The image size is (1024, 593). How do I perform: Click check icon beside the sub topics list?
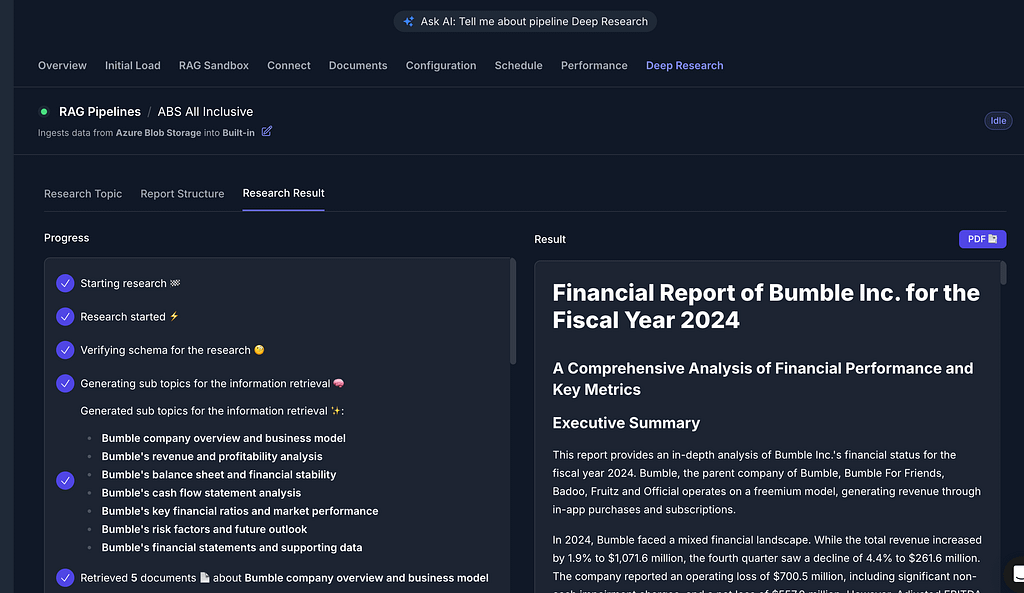click(65, 481)
